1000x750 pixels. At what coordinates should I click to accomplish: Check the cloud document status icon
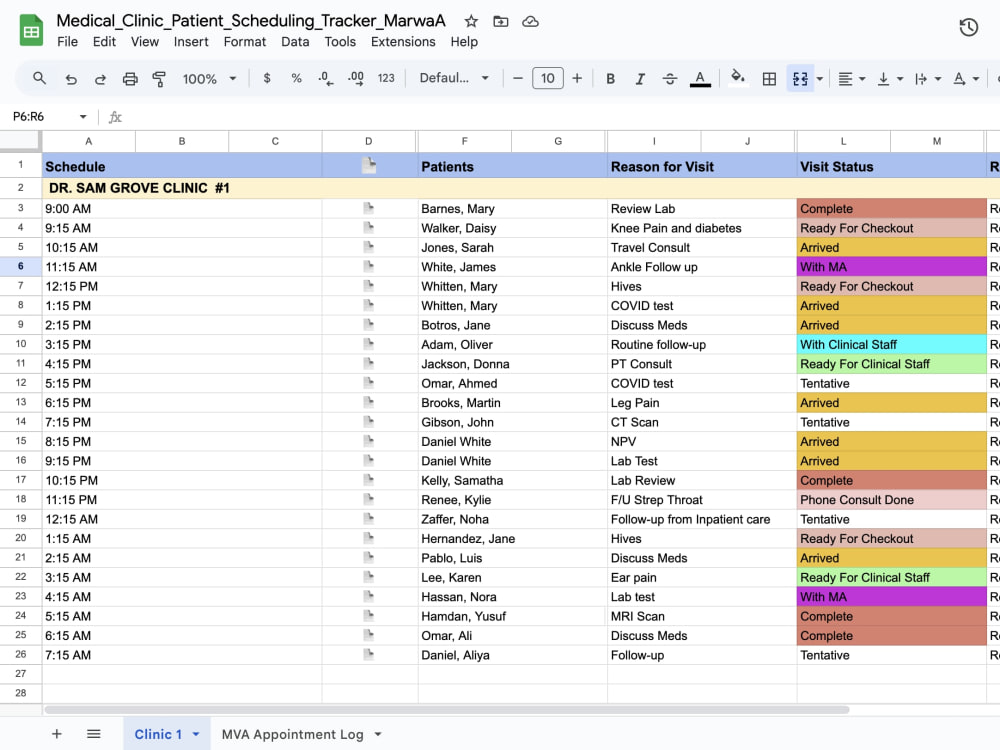[x=530, y=22]
